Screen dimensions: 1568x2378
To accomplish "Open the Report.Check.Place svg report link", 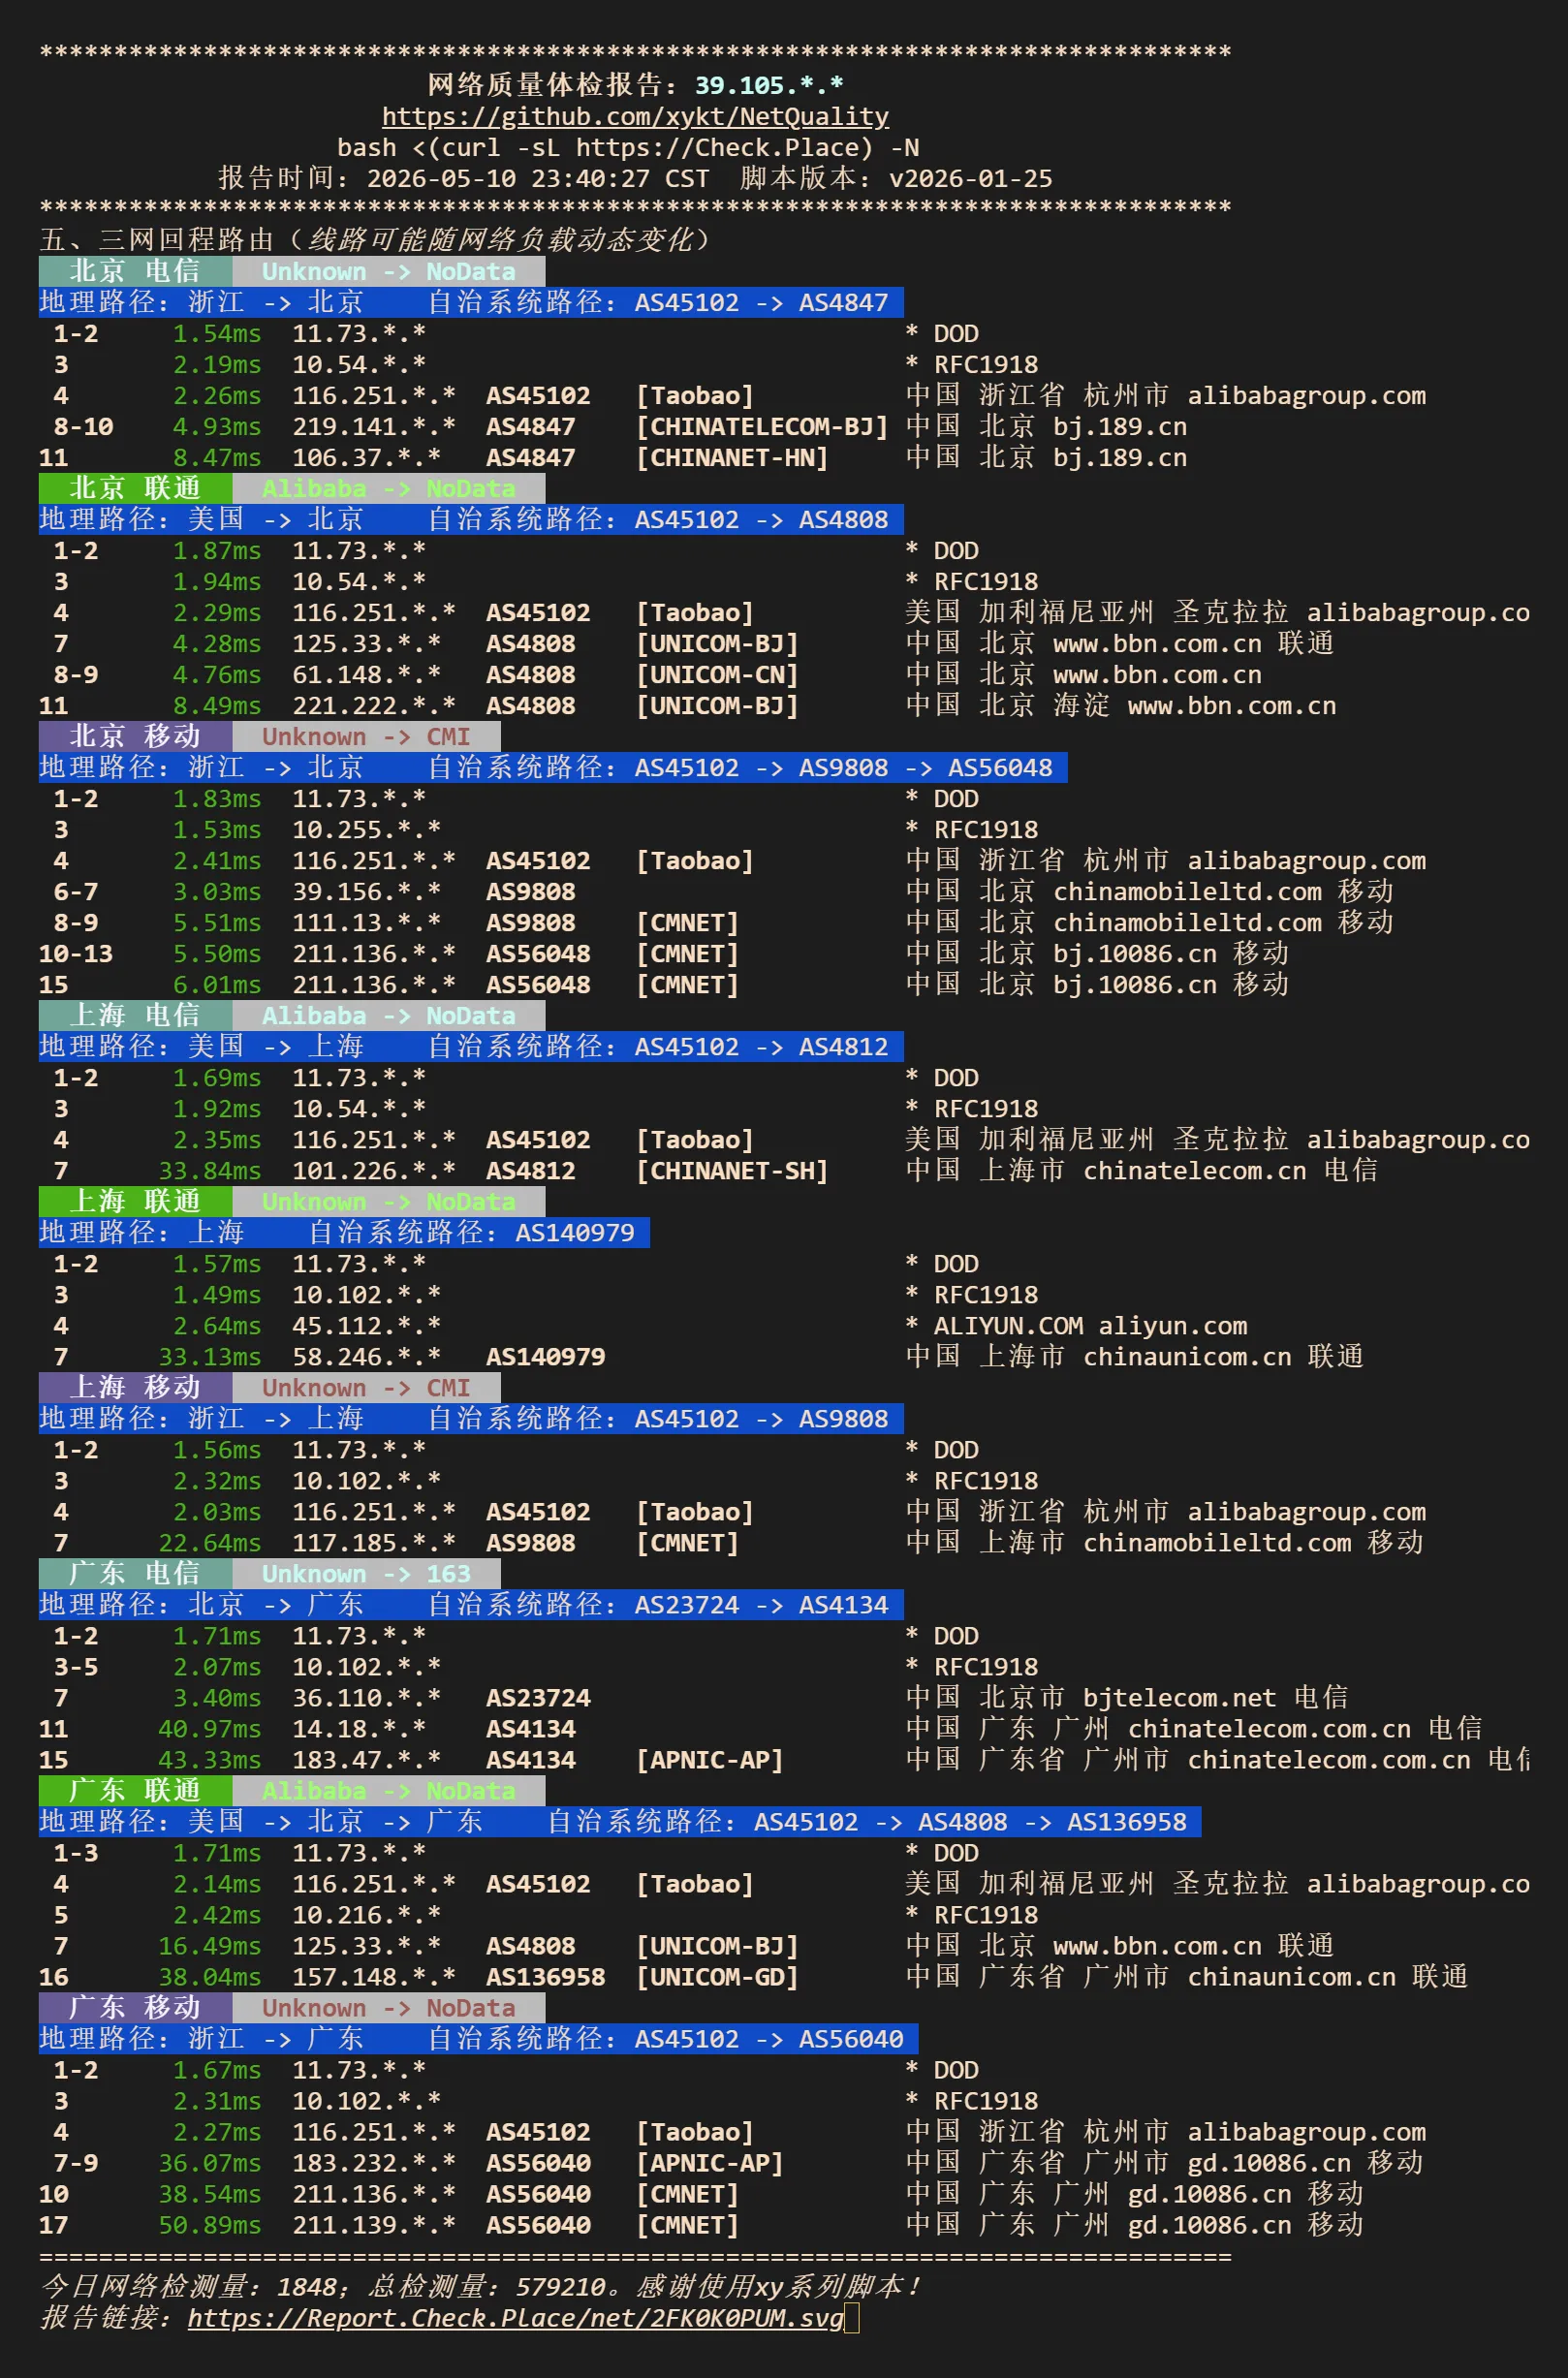I will coord(516,2317).
